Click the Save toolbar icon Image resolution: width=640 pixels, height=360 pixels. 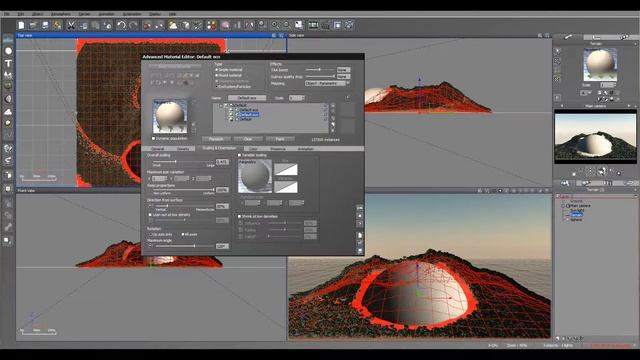(x=45, y=25)
